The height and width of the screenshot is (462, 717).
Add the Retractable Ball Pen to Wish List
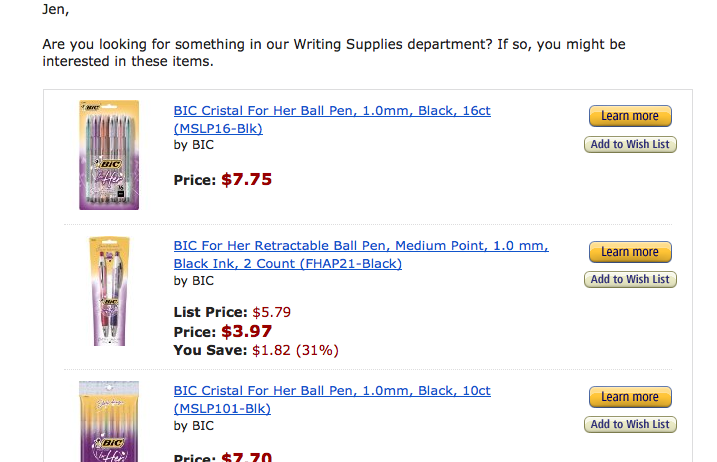629,279
